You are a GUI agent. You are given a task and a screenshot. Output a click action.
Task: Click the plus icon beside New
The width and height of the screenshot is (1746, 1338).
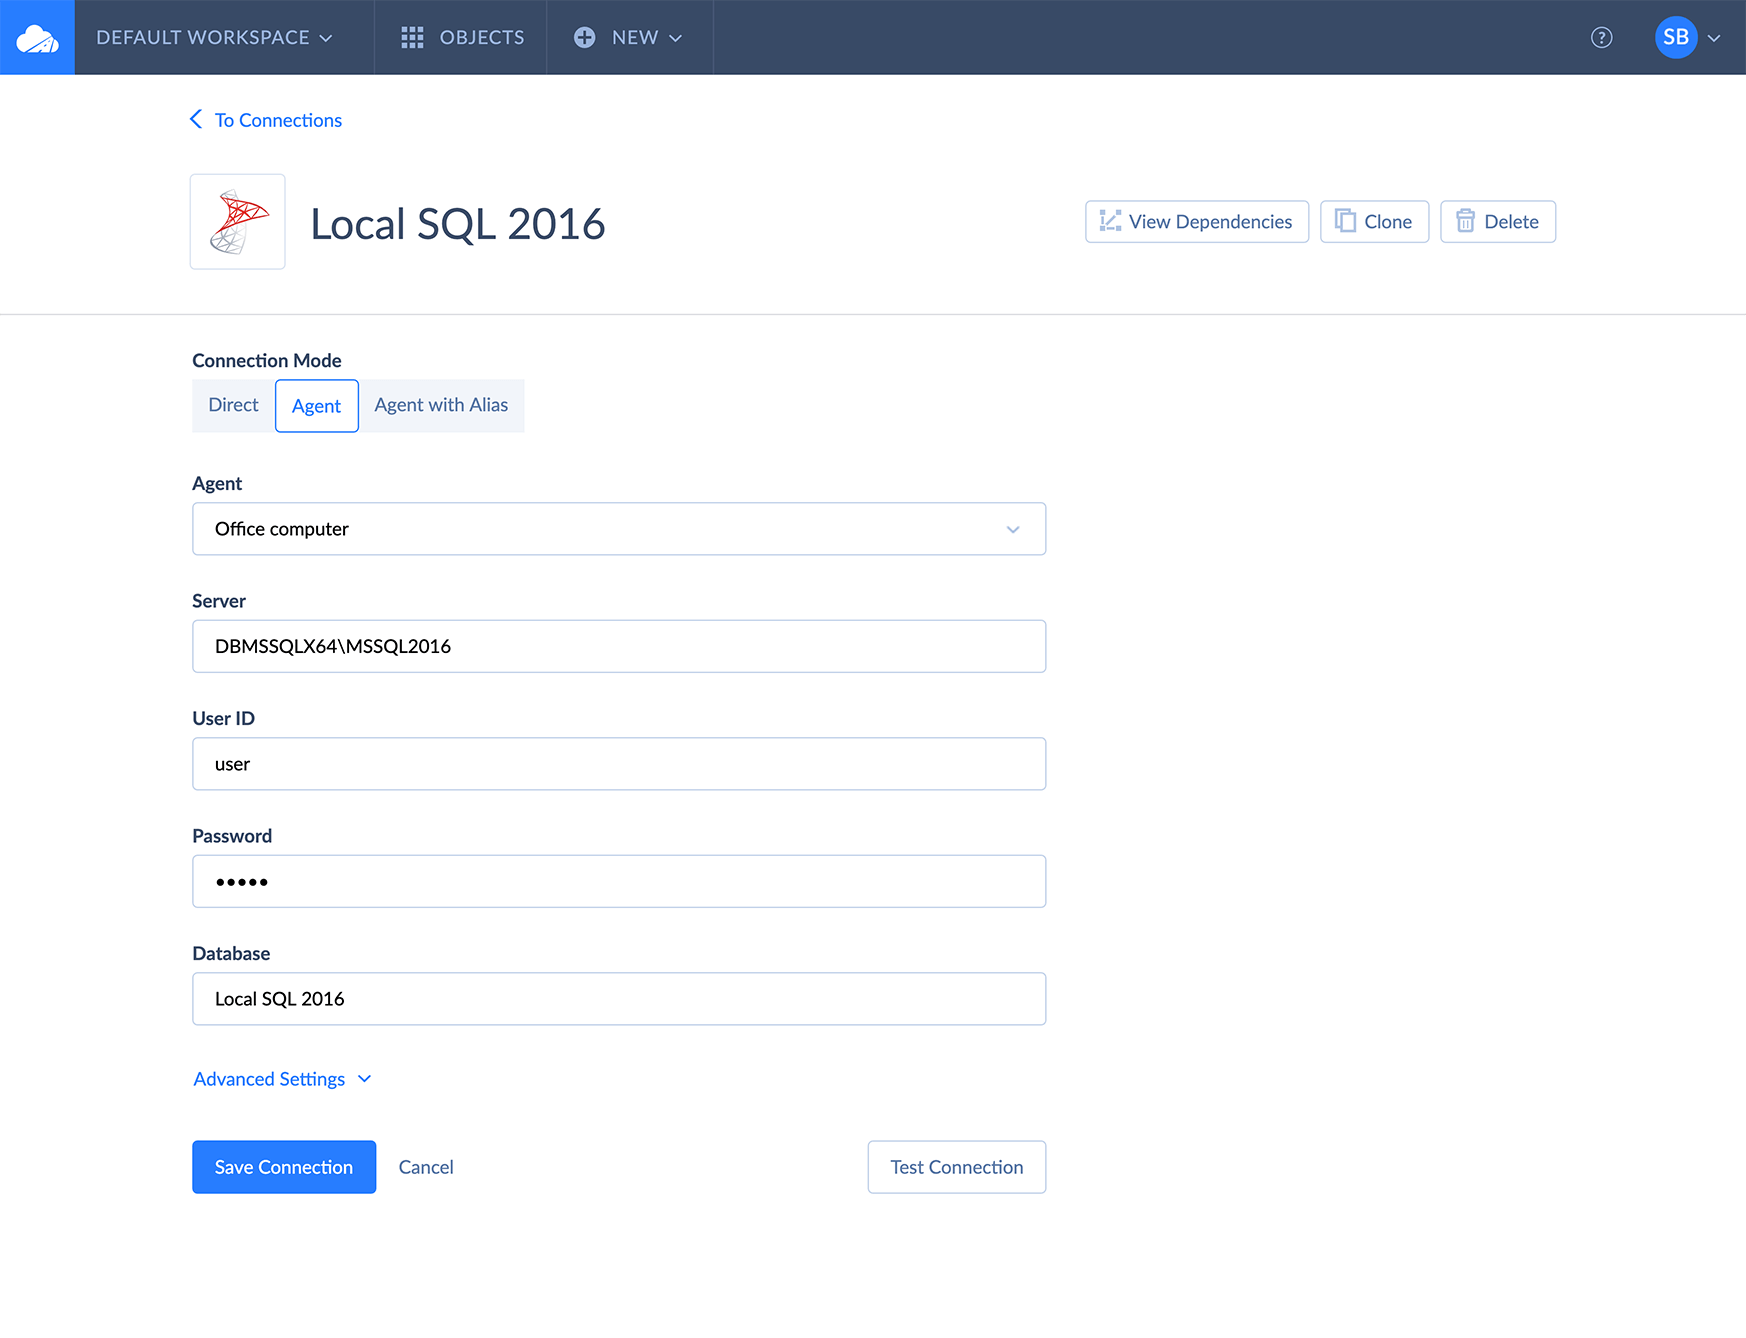click(x=585, y=38)
